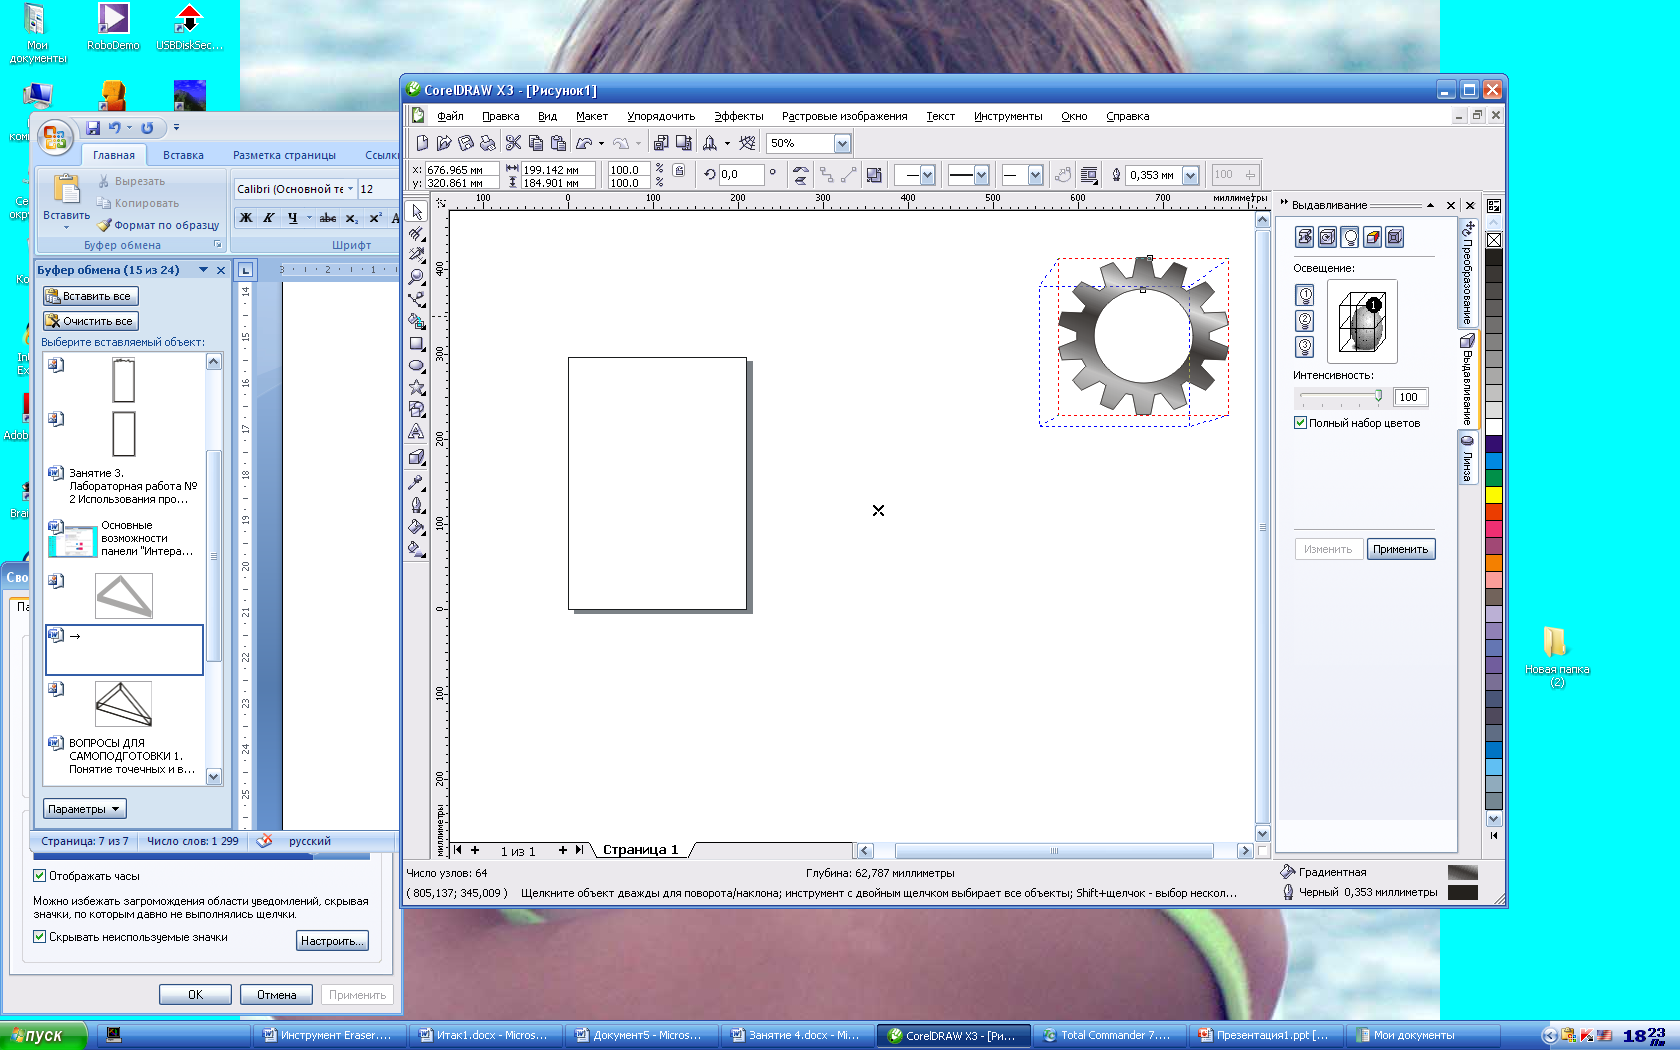The width and height of the screenshot is (1680, 1050).
Task: Click the Paste icon in CorelDRAW toolbar
Action: pyautogui.click(x=558, y=143)
